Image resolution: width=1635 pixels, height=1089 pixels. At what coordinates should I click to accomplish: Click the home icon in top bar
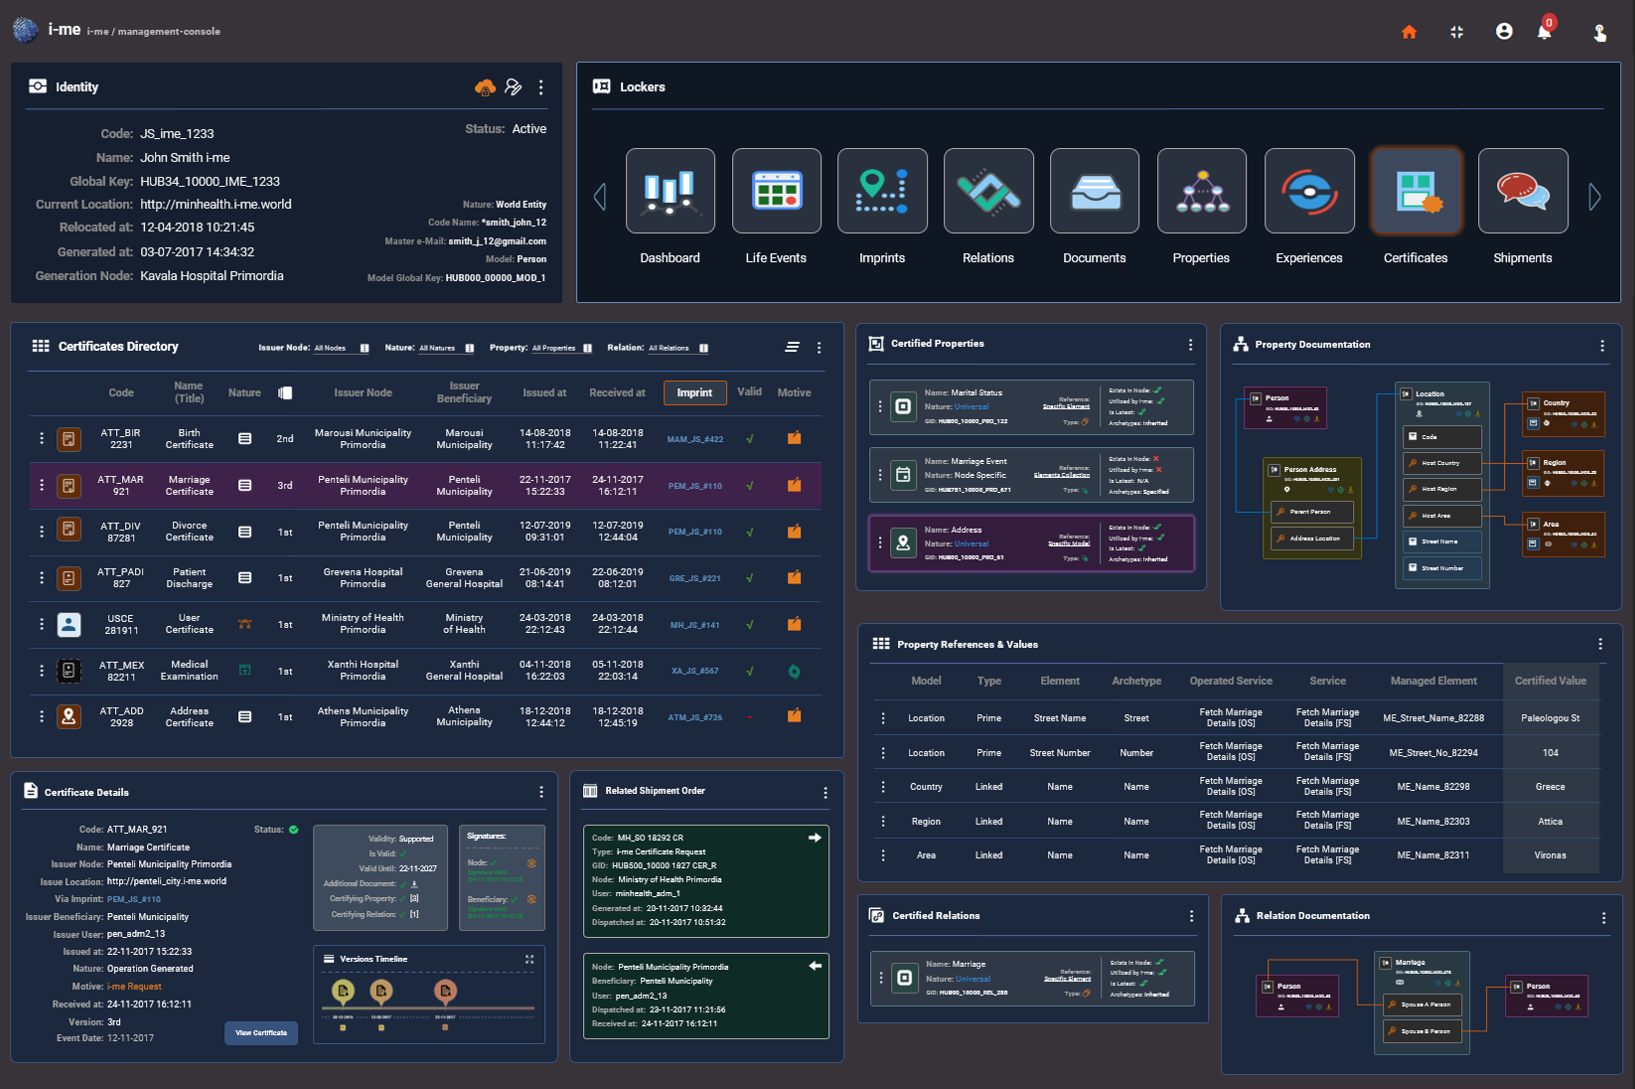[x=1409, y=32]
